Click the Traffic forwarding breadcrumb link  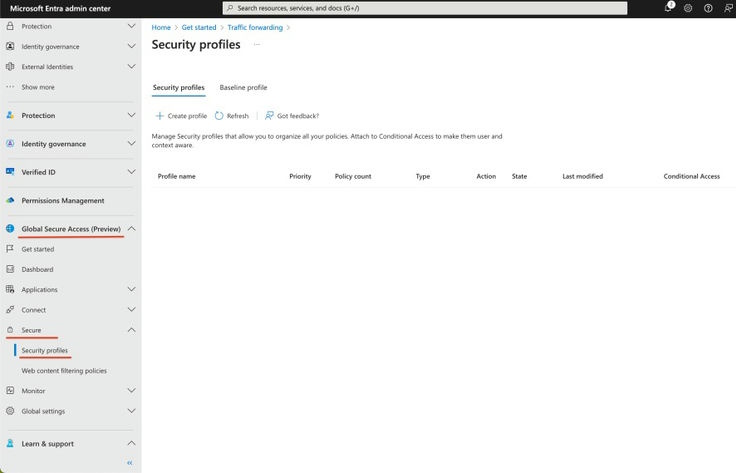click(x=255, y=27)
